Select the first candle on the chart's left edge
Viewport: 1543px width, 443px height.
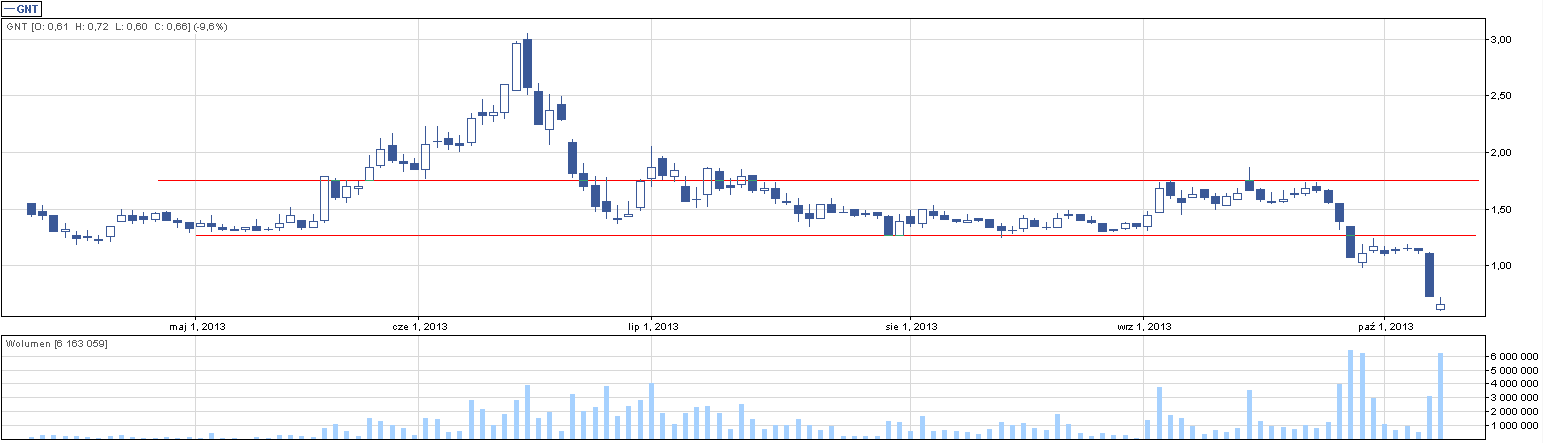(x=31, y=208)
